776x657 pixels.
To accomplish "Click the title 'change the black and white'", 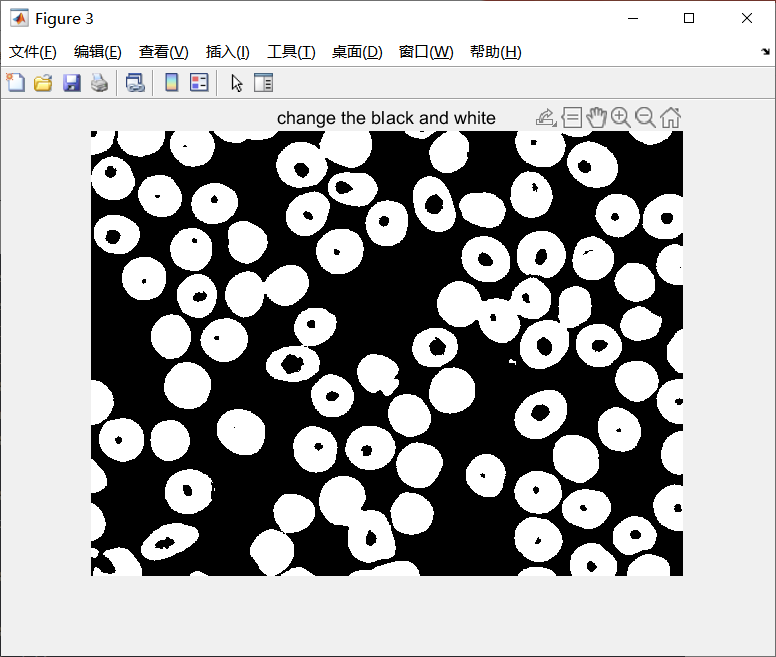I will pos(386,118).
